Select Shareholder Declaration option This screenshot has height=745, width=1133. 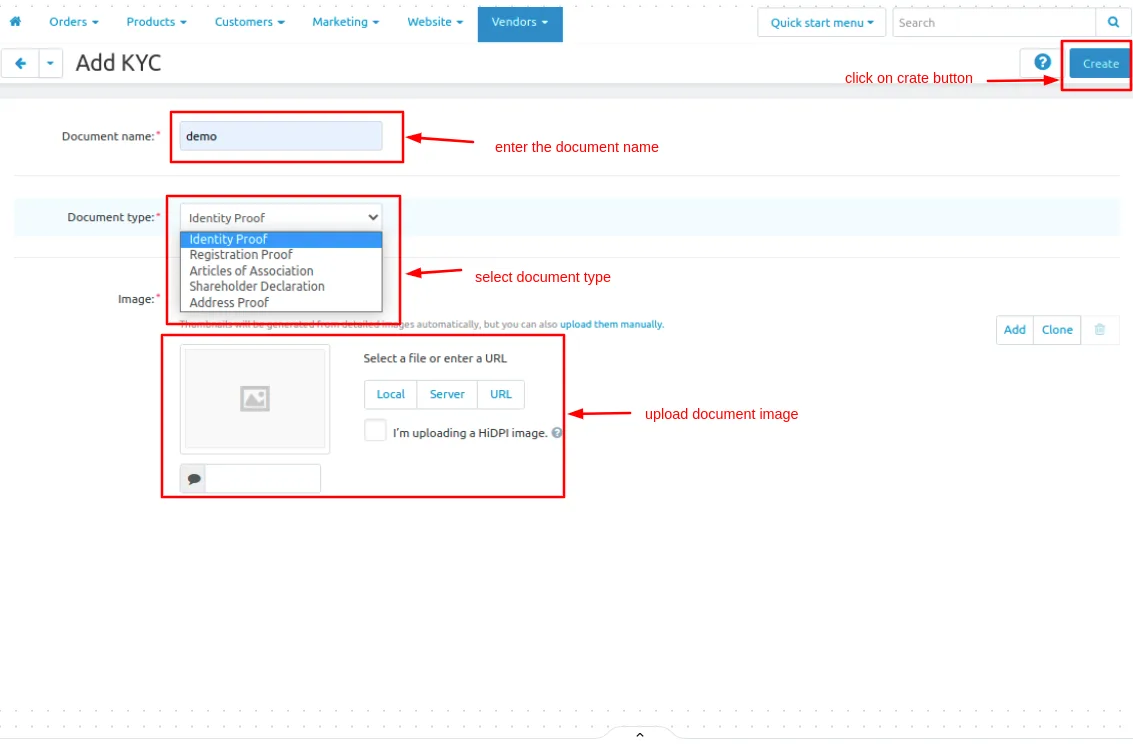281,287
